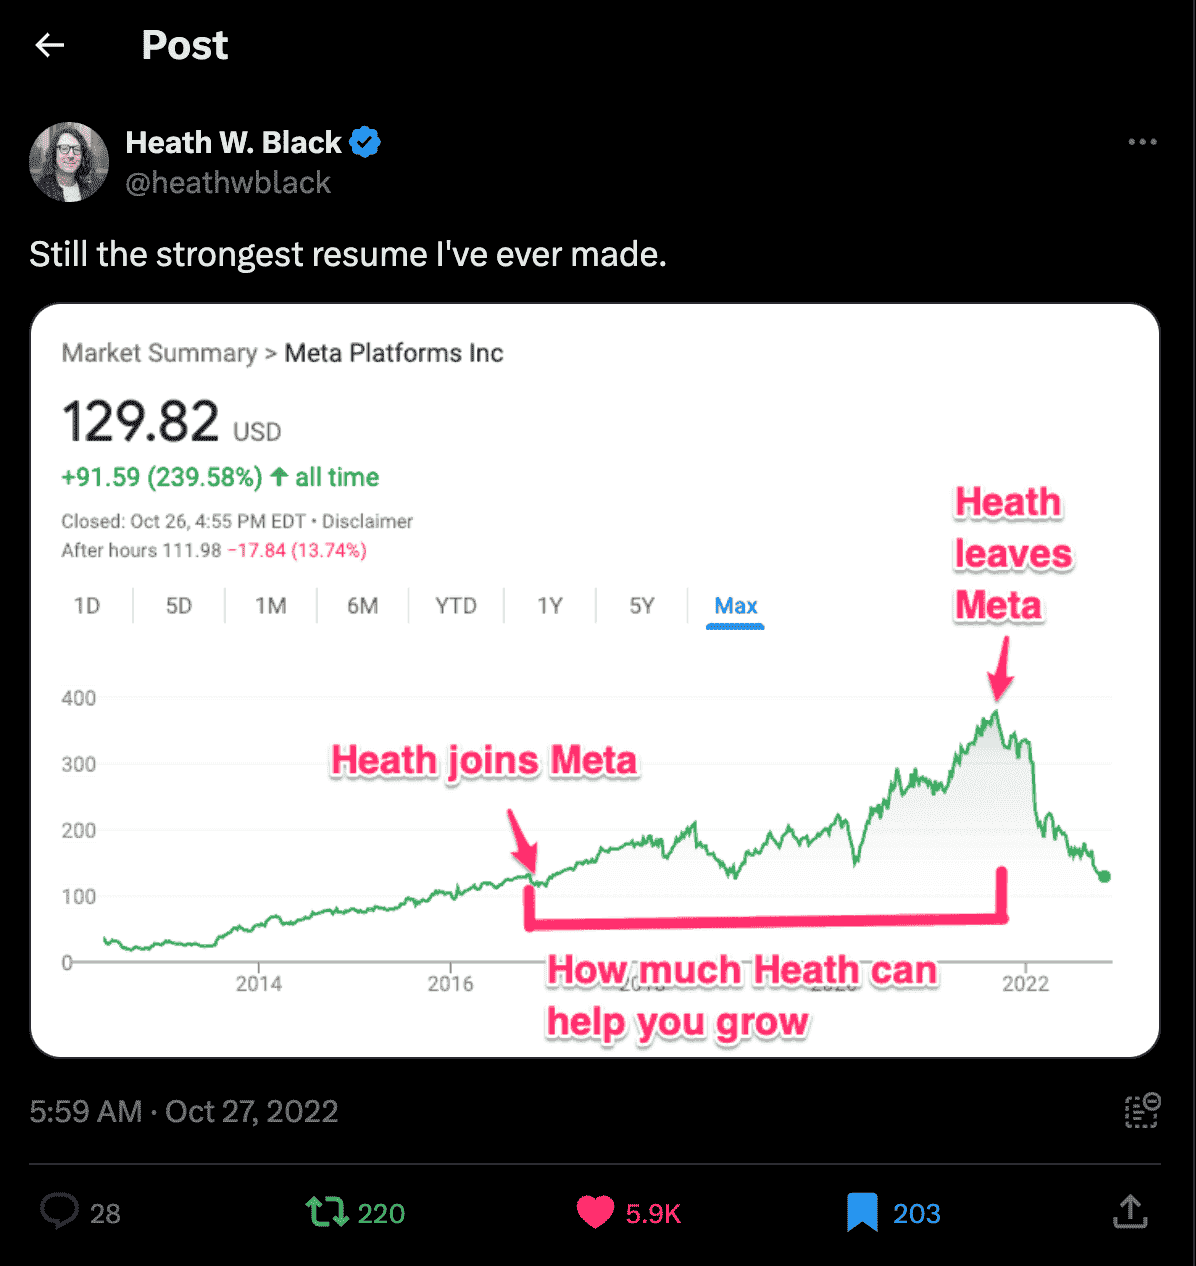
Task: Click the reply speech bubble icon
Action: (x=59, y=1211)
